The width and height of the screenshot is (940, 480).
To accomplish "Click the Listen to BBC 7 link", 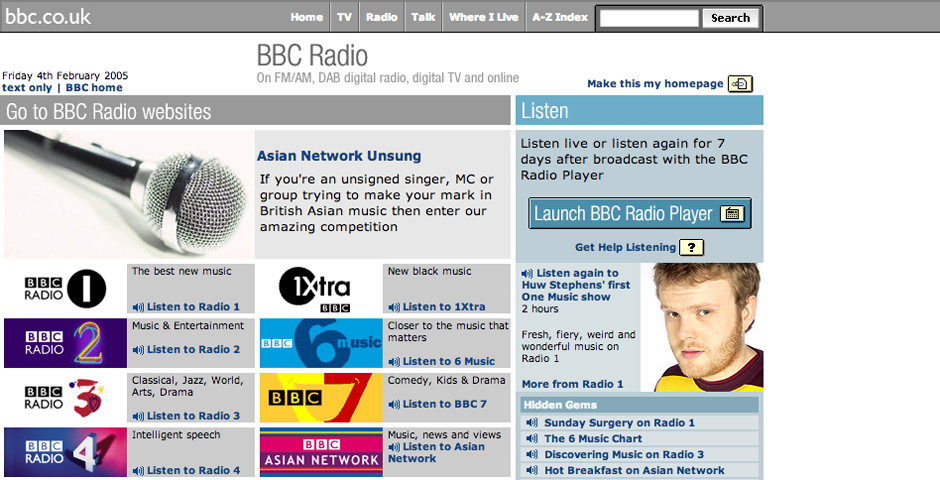I will pyautogui.click(x=445, y=404).
